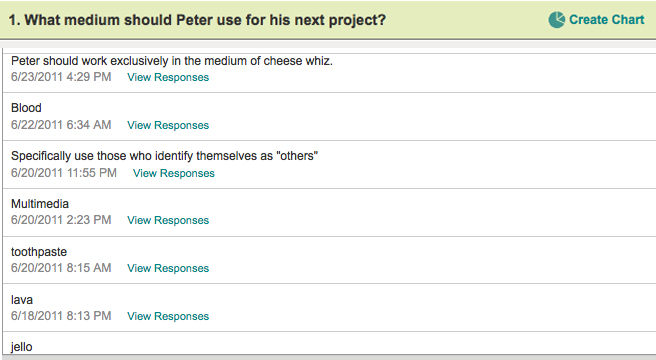Open View Responses under Multimedia
This screenshot has width=656, height=360.
click(x=168, y=220)
